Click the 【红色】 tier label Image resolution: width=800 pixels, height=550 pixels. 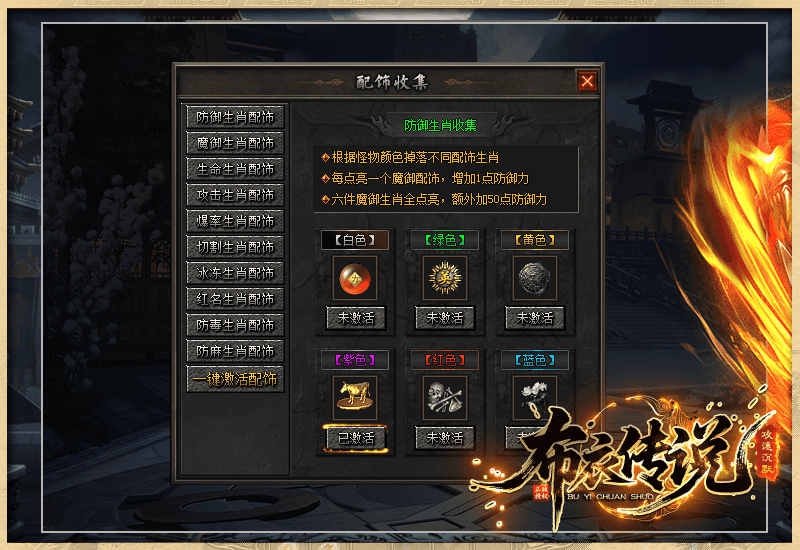click(444, 360)
